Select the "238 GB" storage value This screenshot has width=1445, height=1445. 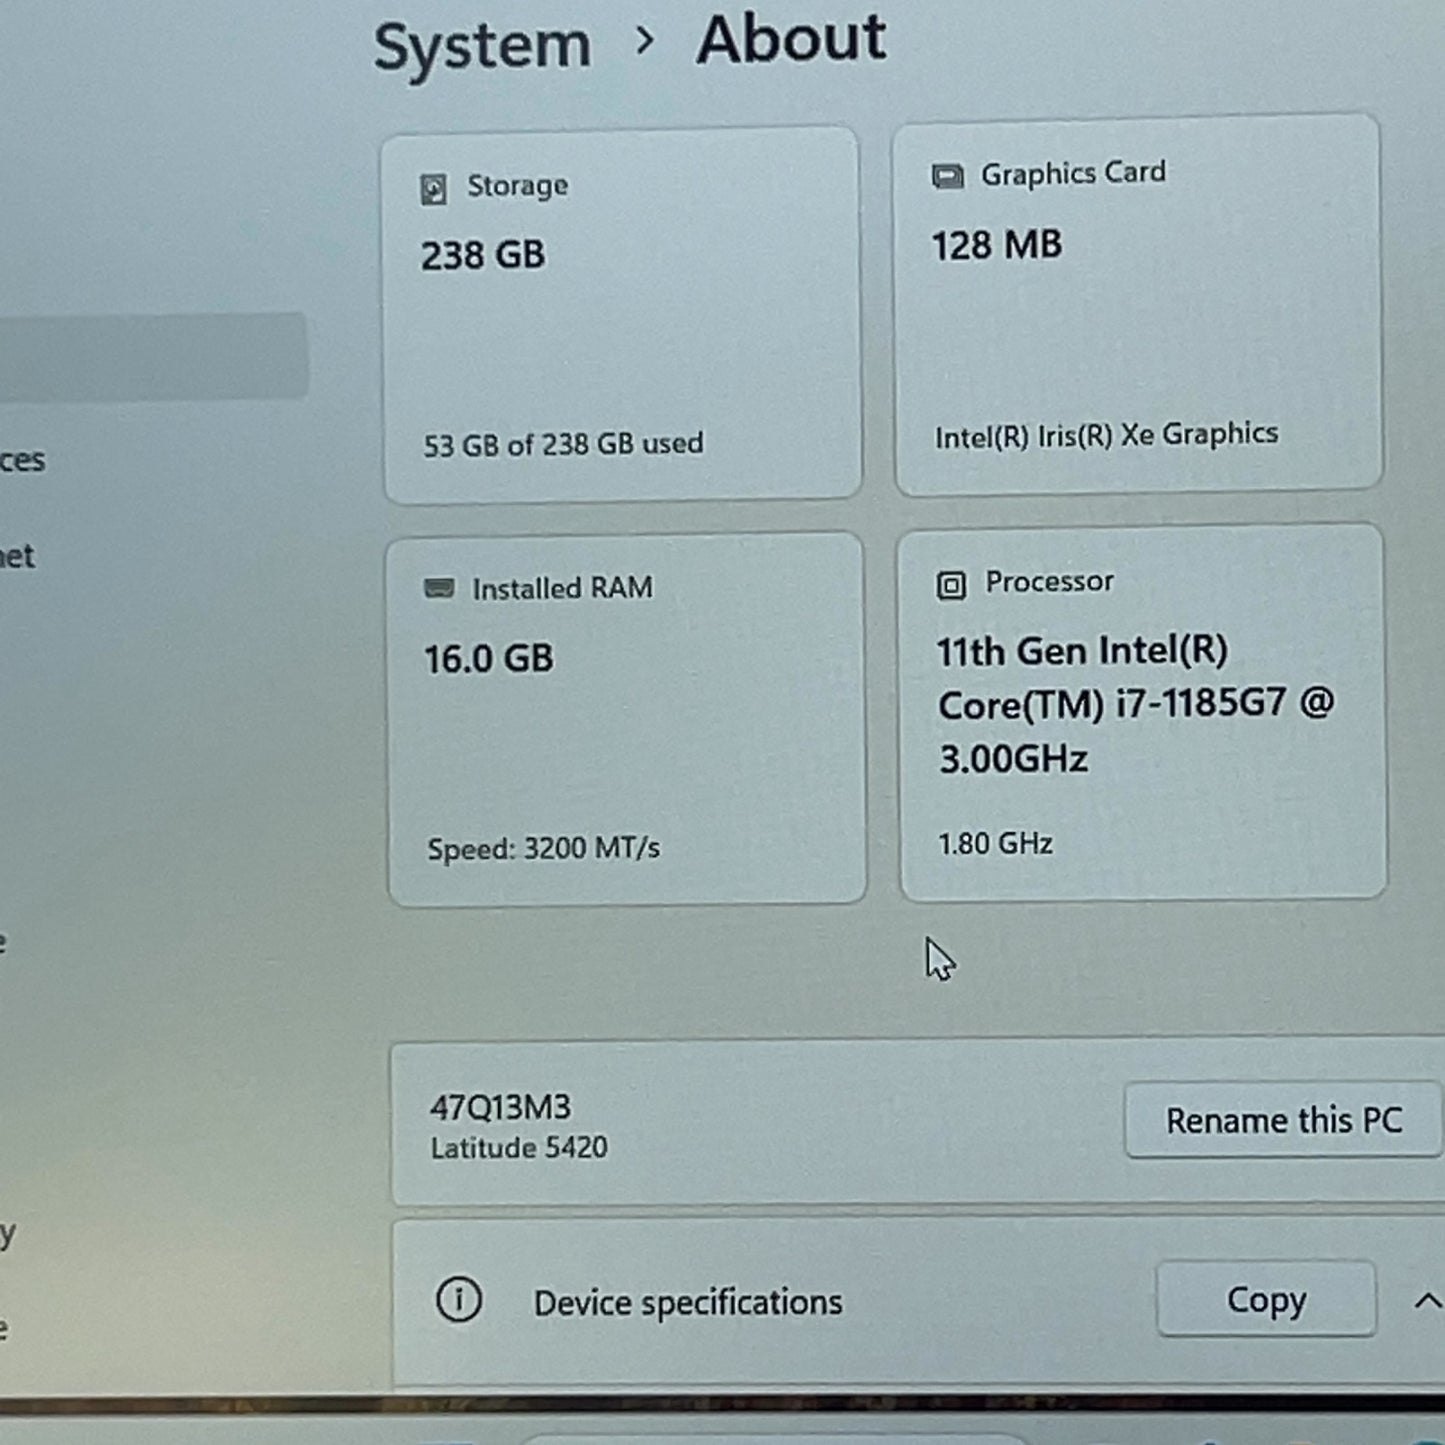coord(483,256)
